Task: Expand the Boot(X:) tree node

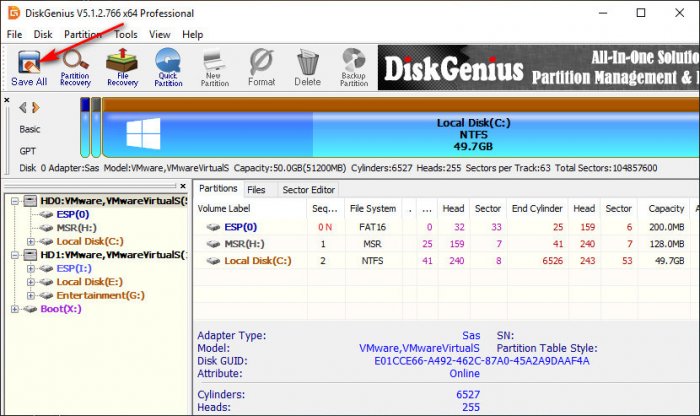Action: (x=15, y=309)
